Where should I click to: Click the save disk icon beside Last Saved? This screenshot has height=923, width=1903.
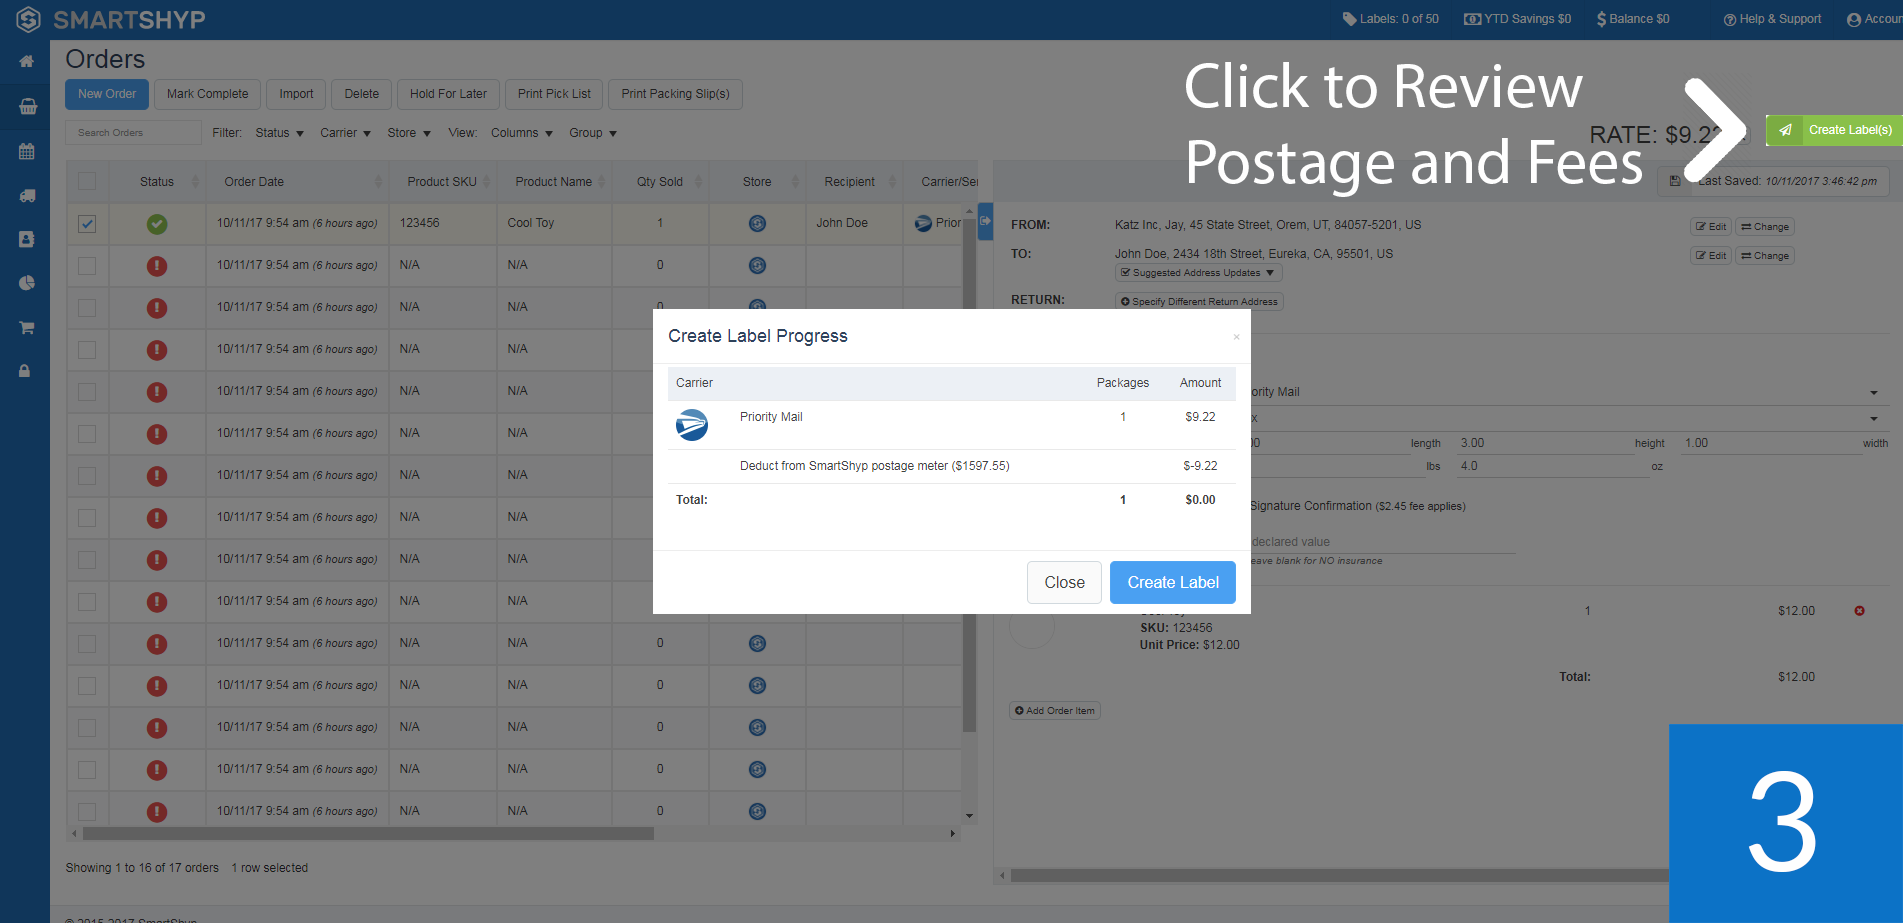tap(1674, 181)
